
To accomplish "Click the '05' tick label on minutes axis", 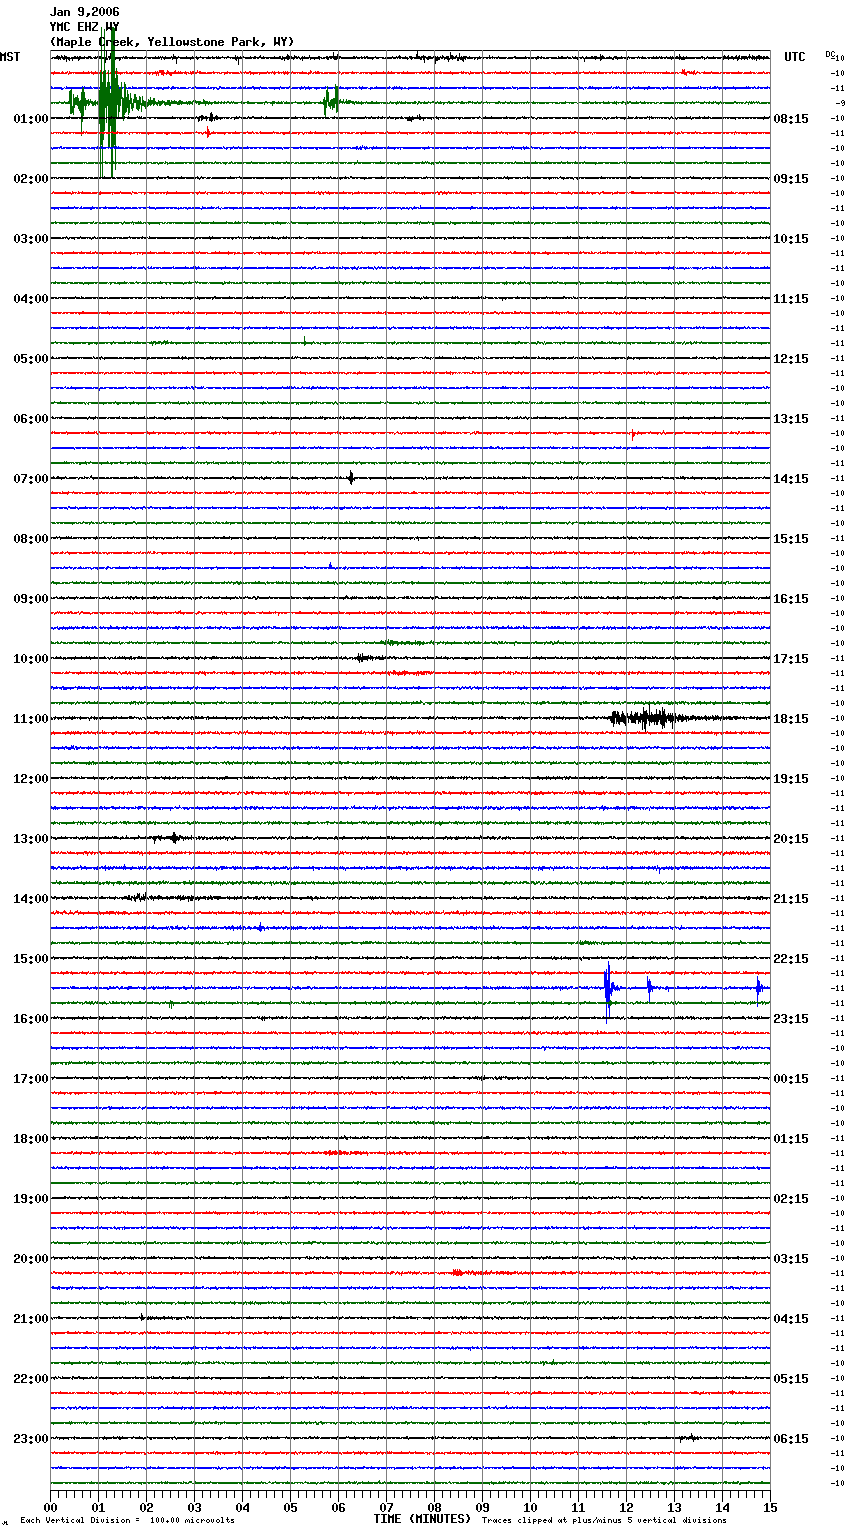I will tap(290, 1507).
